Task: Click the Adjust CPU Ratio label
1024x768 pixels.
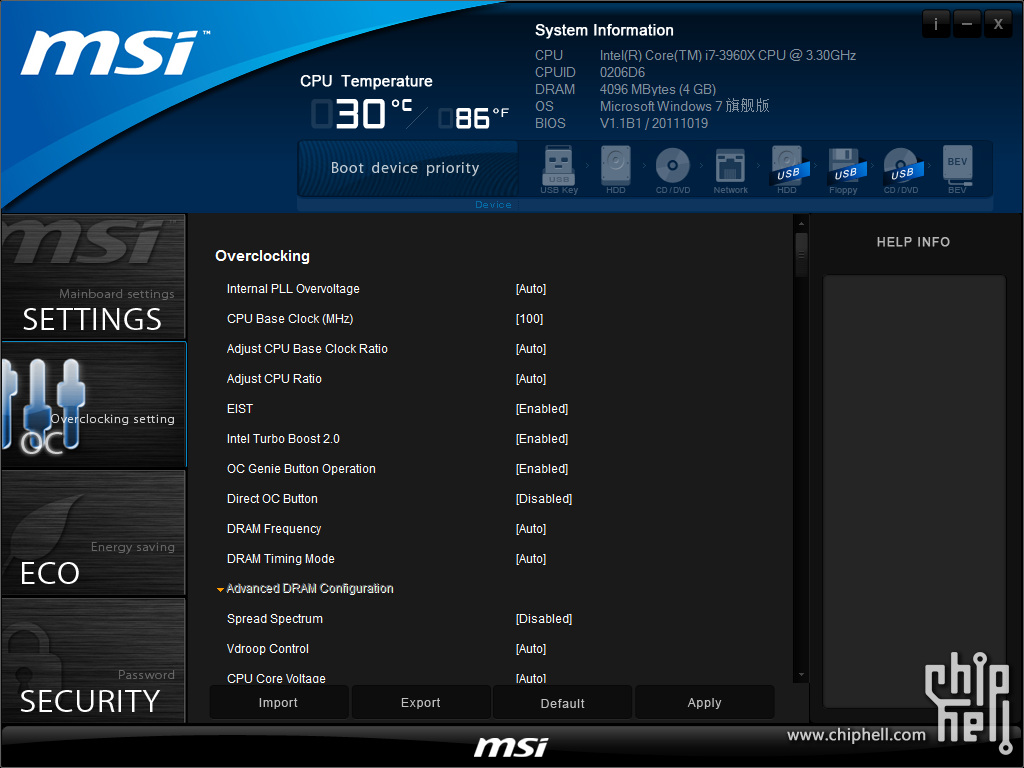Action: [x=274, y=379]
